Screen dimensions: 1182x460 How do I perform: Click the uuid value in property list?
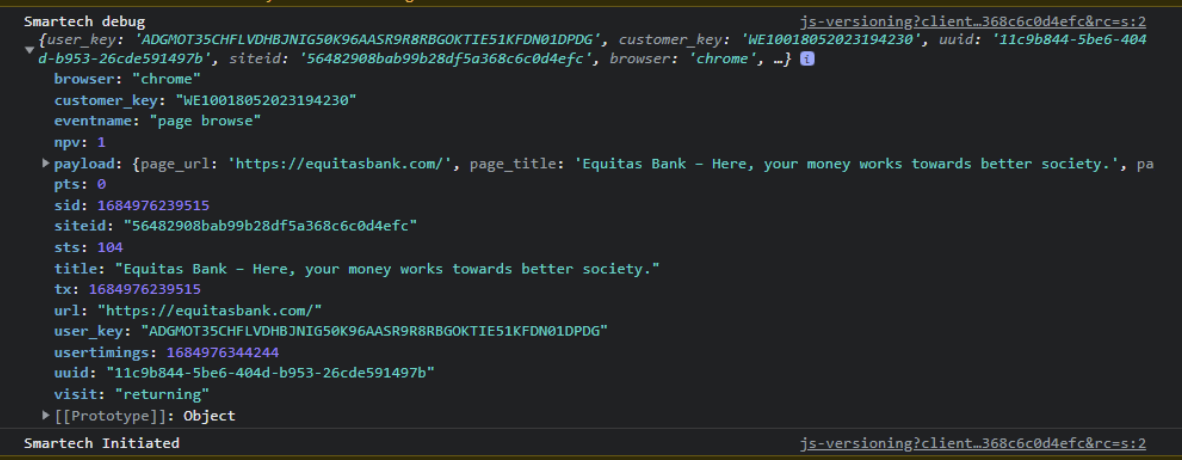tap(270, 373)
